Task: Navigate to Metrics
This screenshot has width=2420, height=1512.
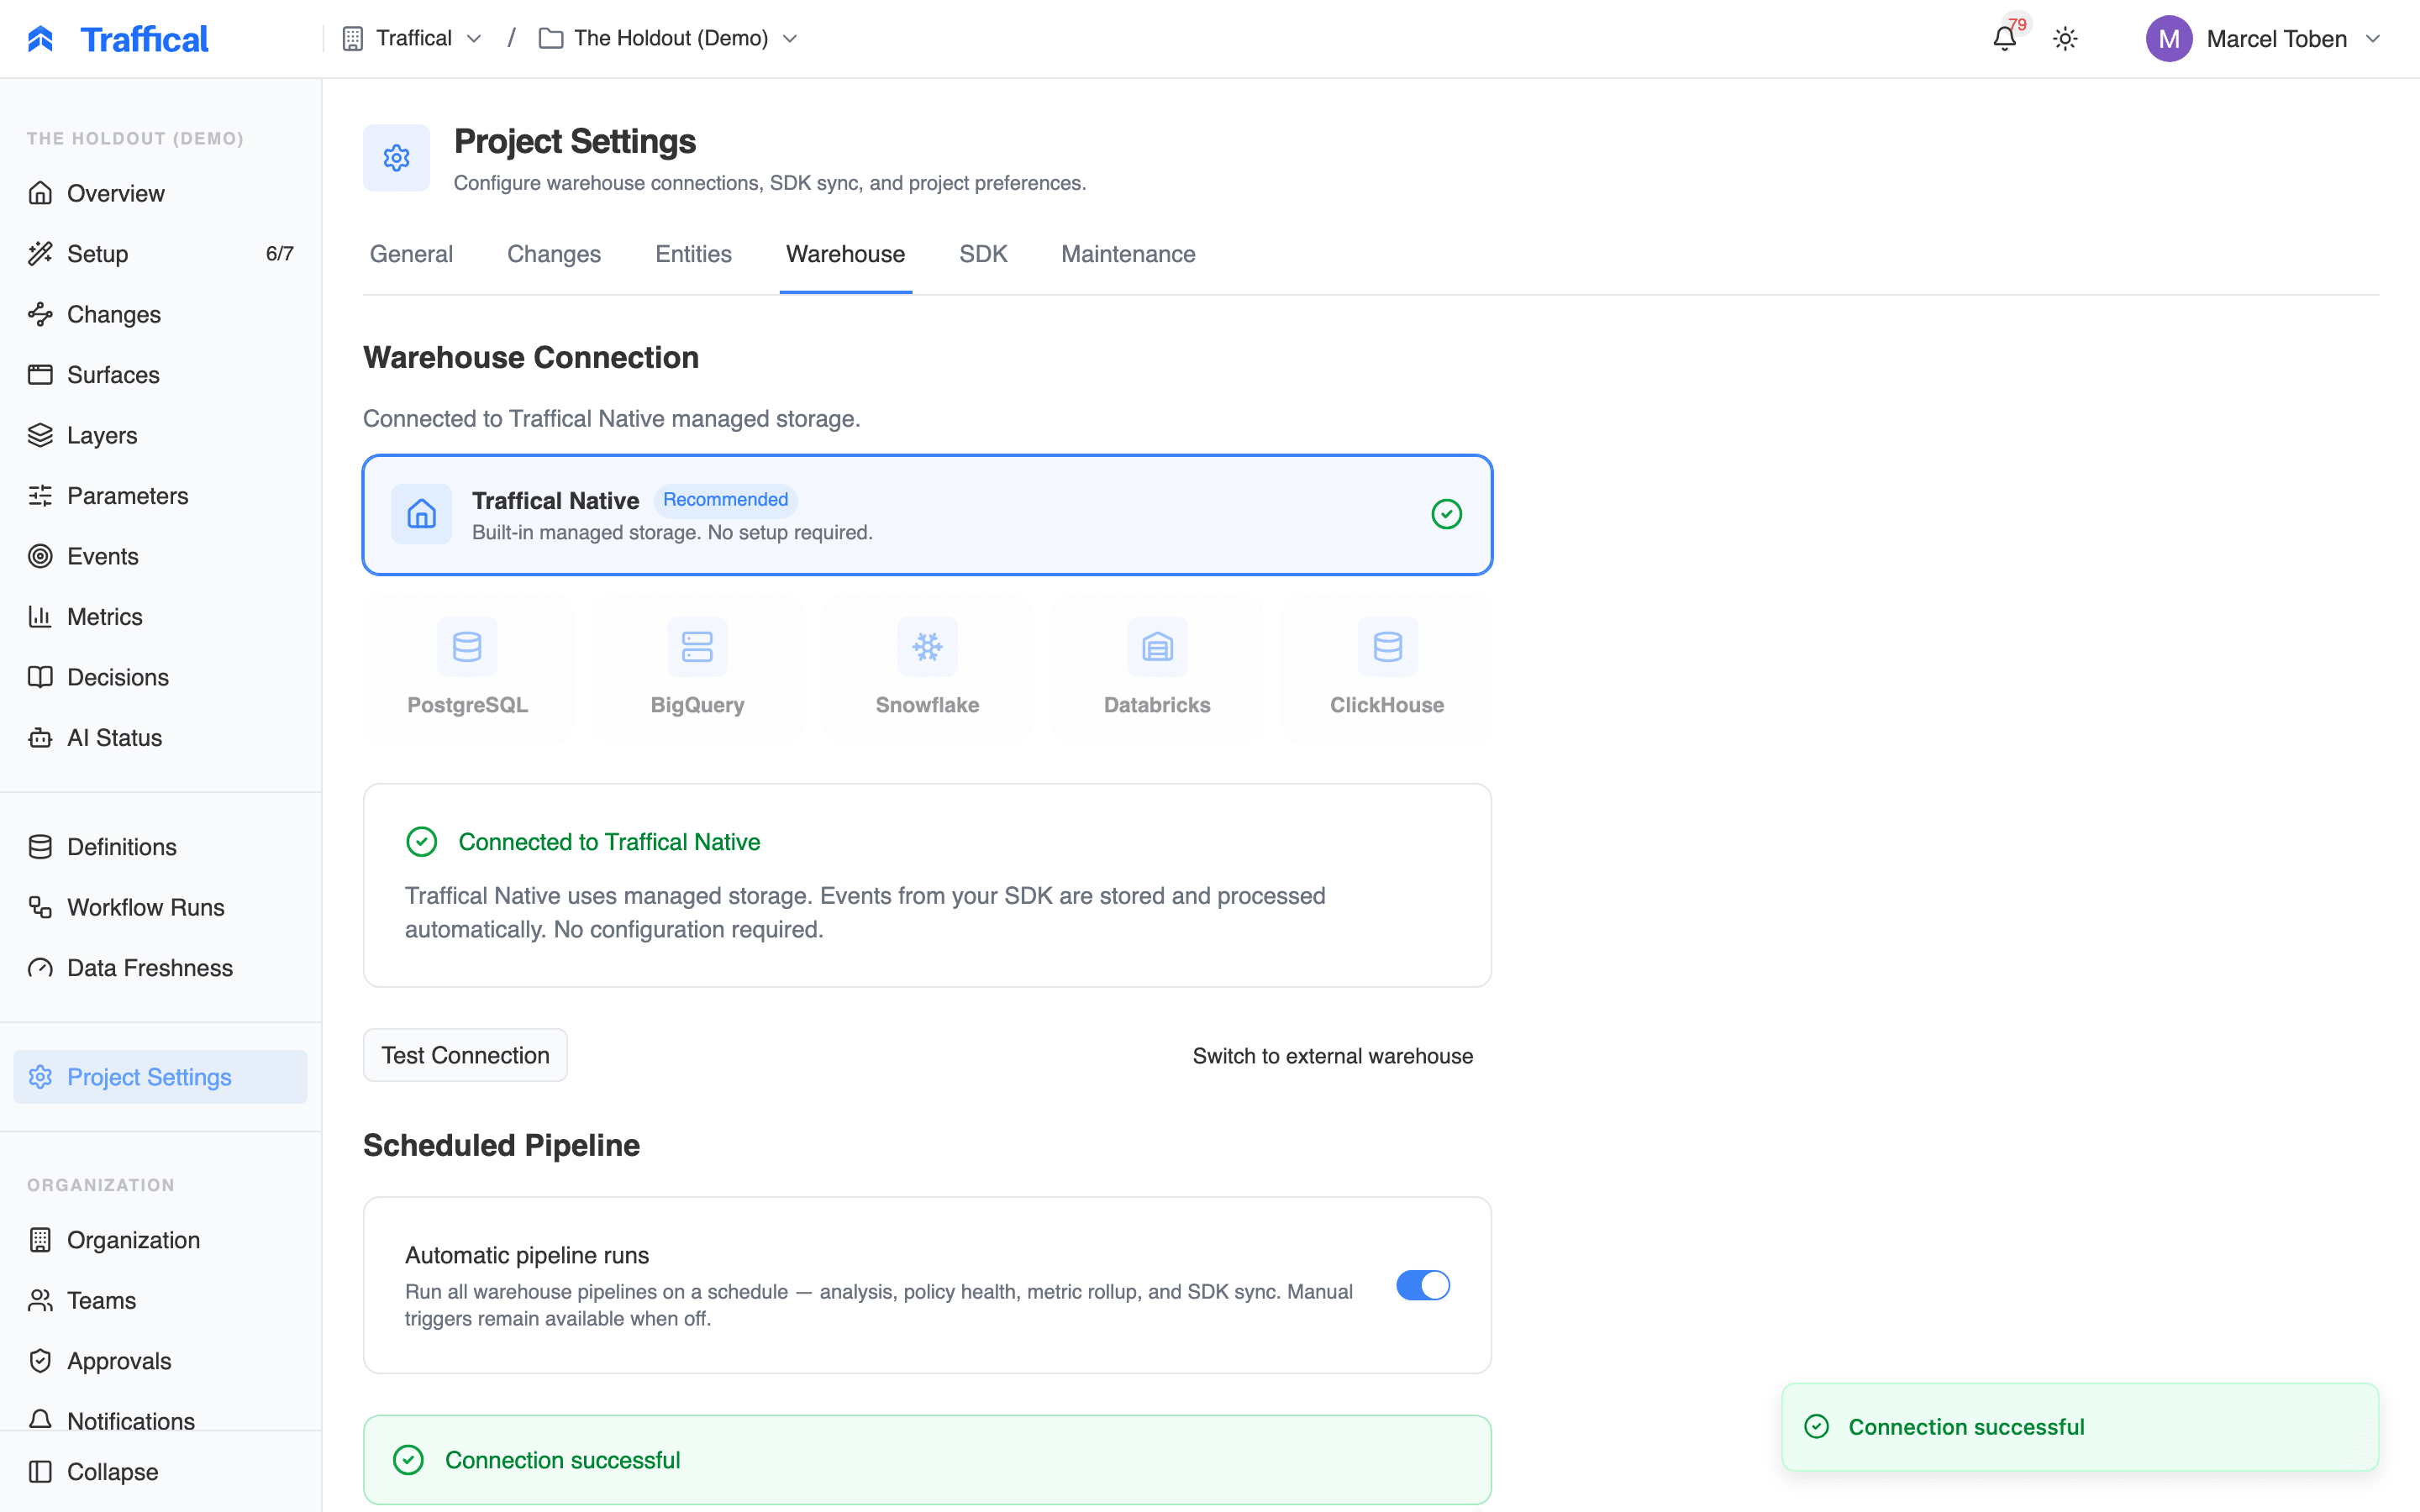Action: 160,617
